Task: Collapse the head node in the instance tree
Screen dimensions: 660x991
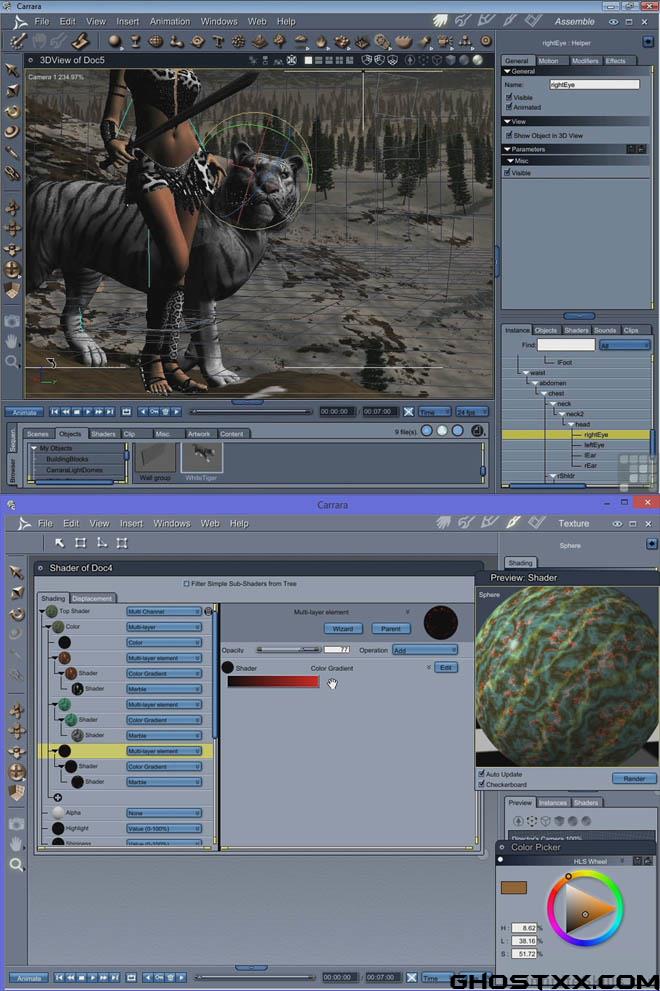Action: 571,424
